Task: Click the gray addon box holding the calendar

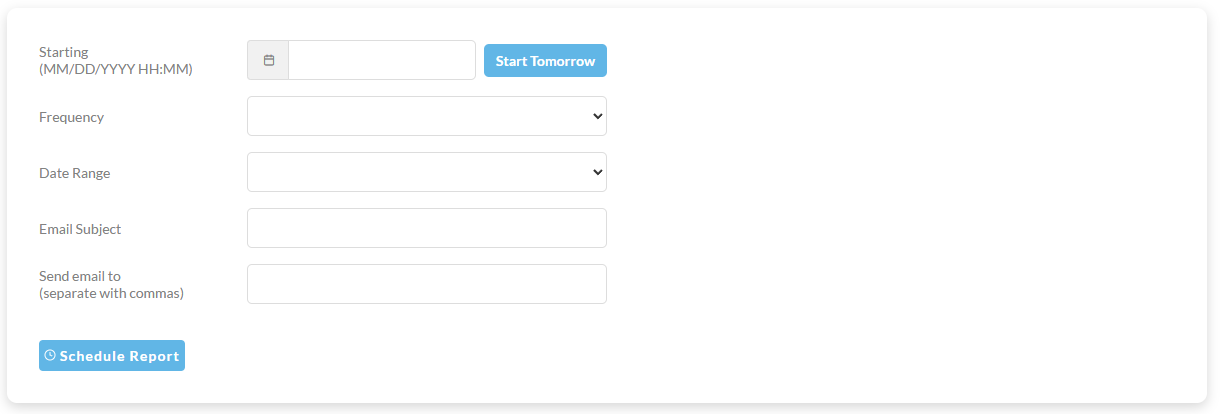Action: [x=268, y=60]
